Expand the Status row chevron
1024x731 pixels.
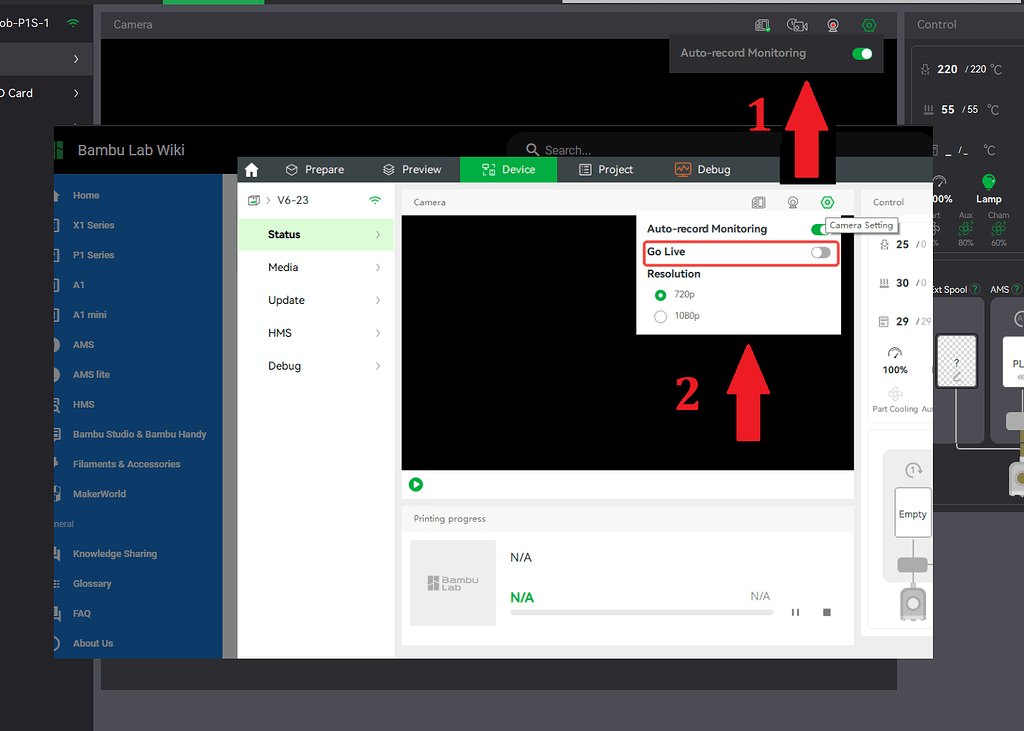[378, 235]
